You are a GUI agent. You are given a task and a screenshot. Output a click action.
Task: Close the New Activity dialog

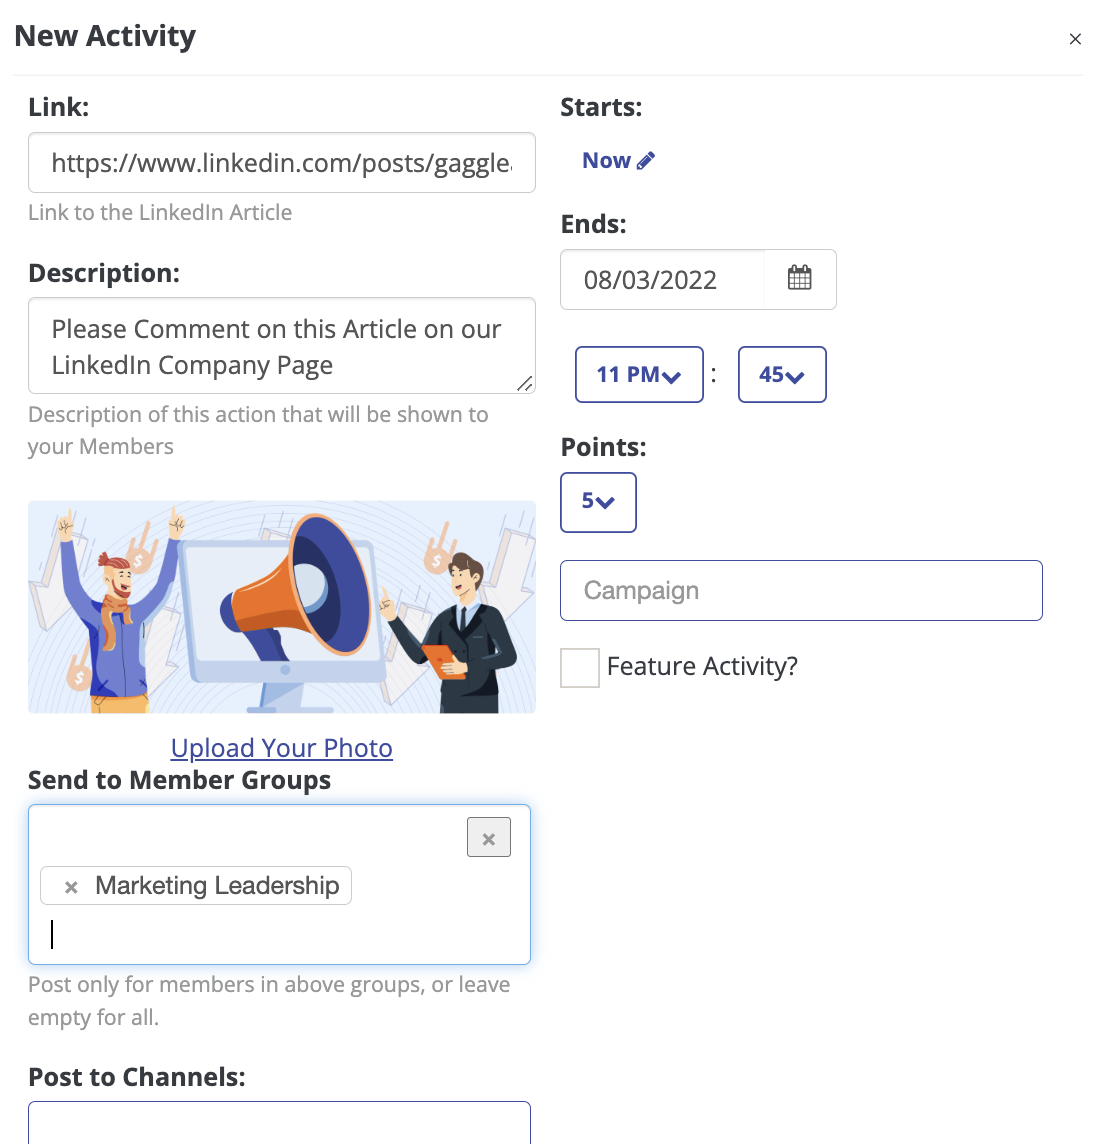click(1075, 39)
